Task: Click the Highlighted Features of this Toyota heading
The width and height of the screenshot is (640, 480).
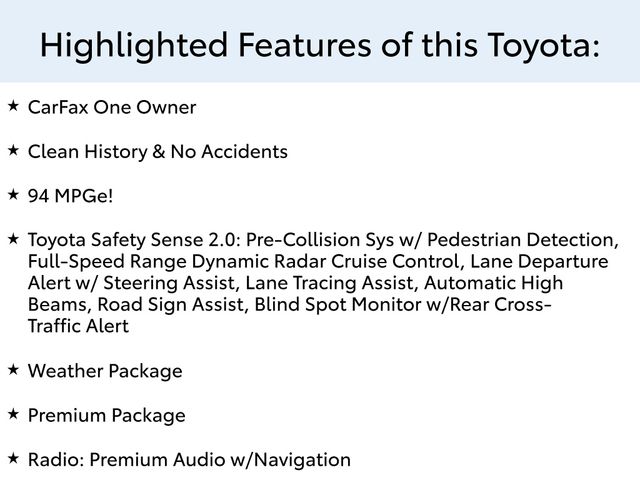Action: [x=320, y=45]
